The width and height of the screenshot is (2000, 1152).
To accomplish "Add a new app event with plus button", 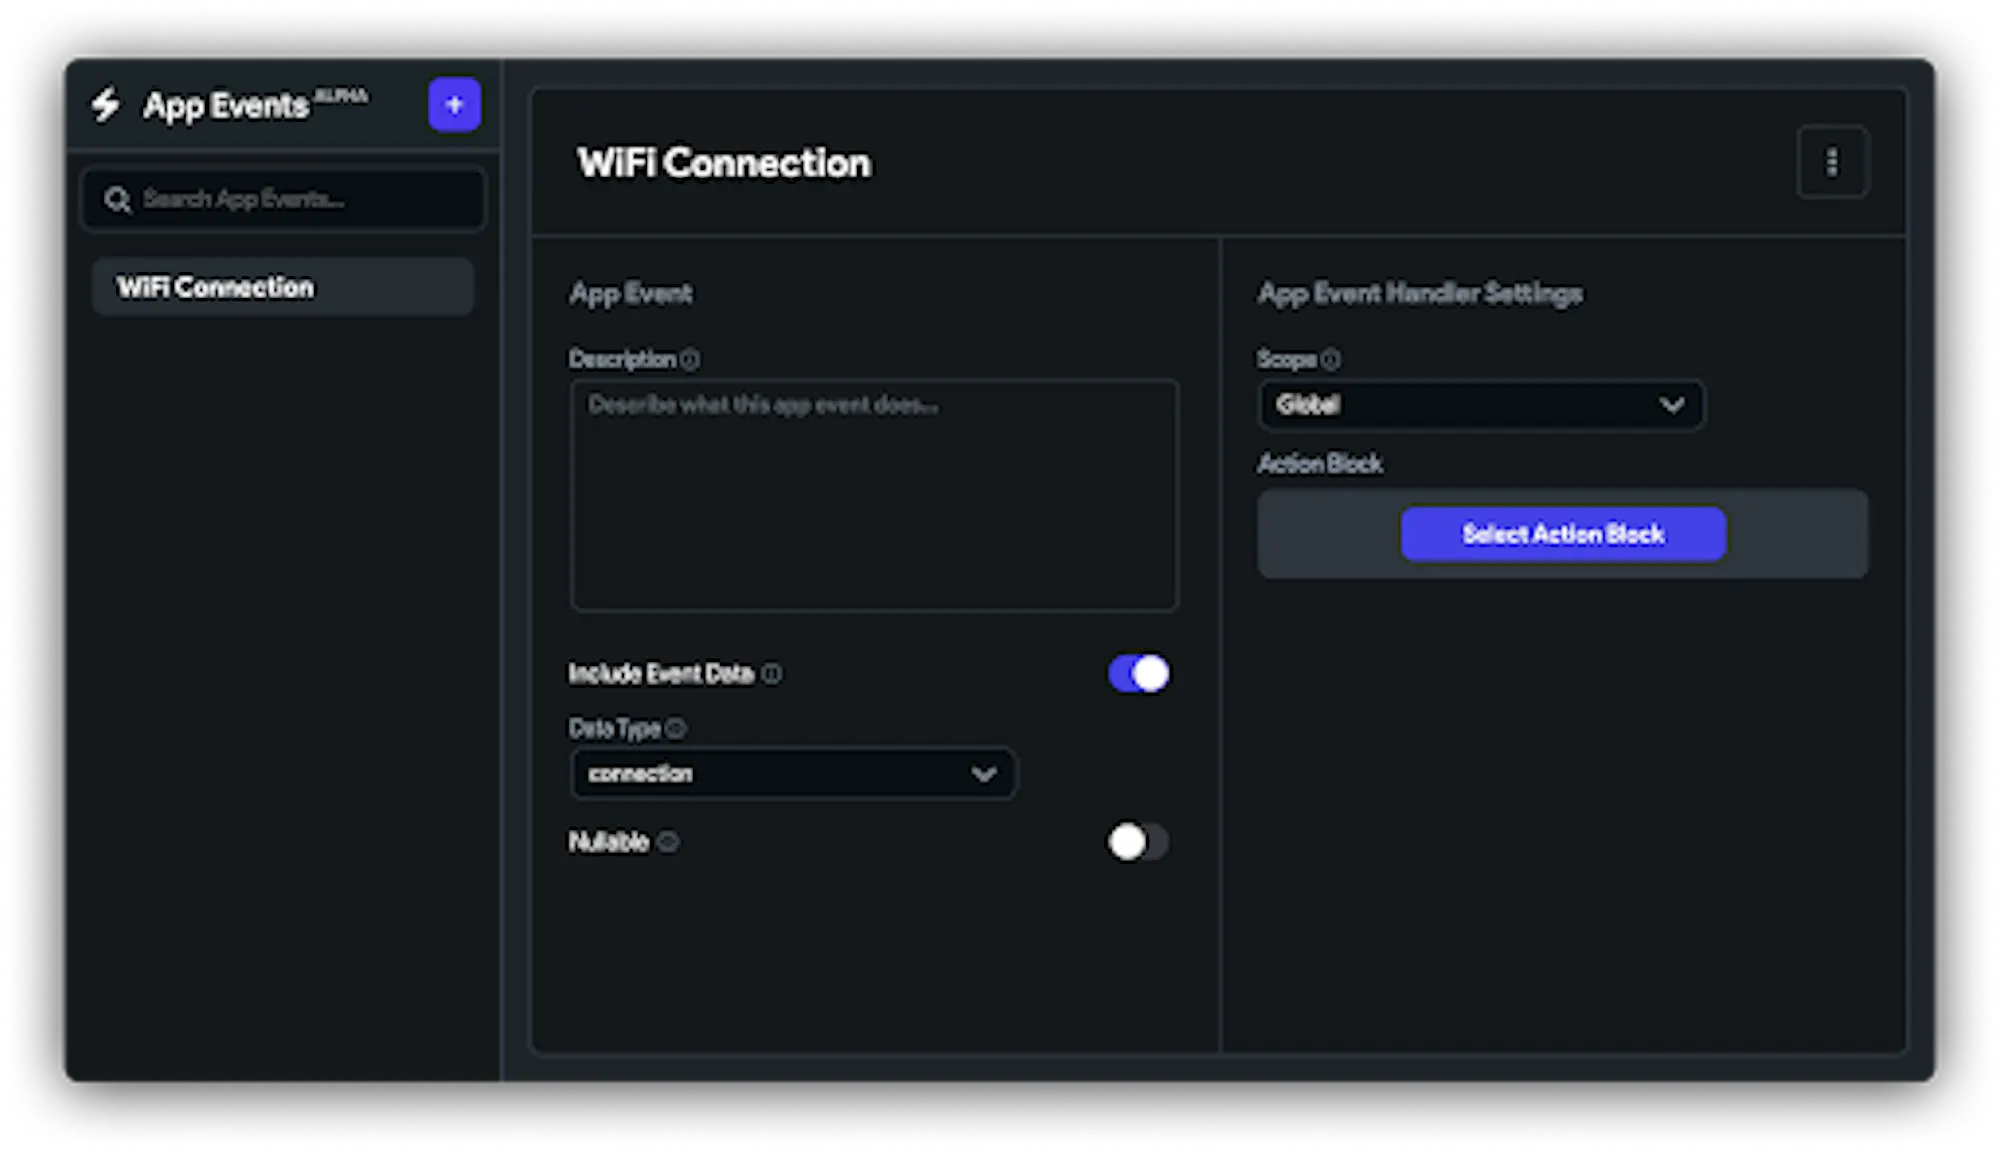I will (454, 104).
